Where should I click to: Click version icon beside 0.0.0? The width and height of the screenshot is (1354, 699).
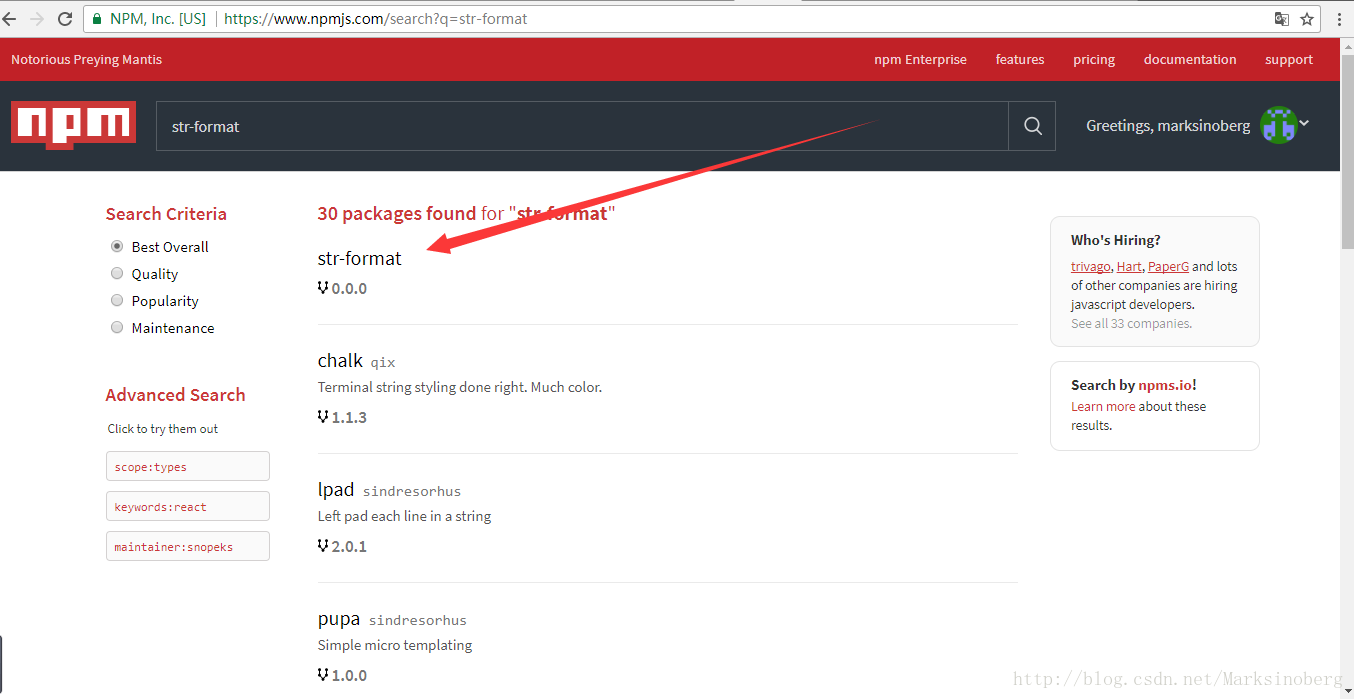[x=323, y=288]
